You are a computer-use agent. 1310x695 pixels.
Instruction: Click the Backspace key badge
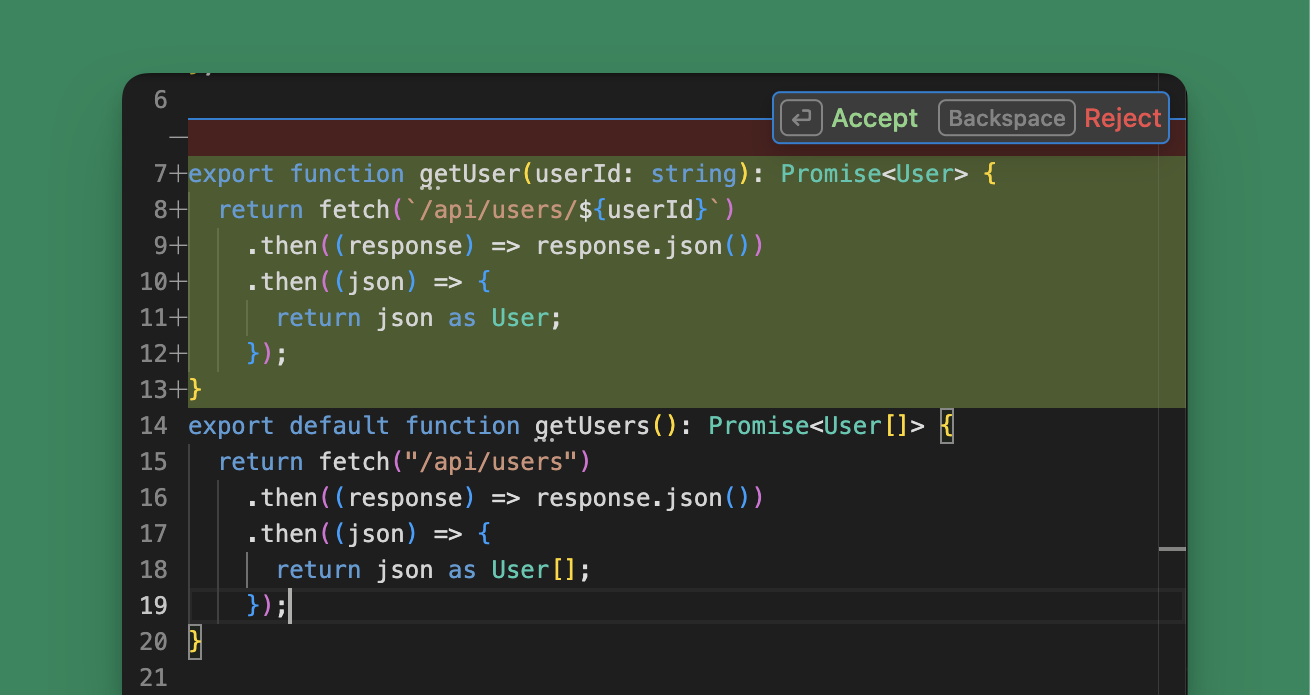click(1007, 118)
